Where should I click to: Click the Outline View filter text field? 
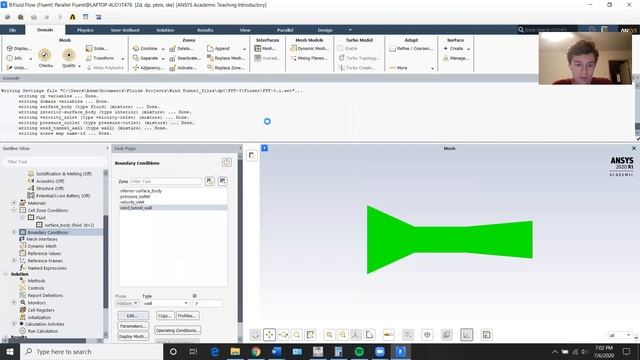(x=55, y=162)
